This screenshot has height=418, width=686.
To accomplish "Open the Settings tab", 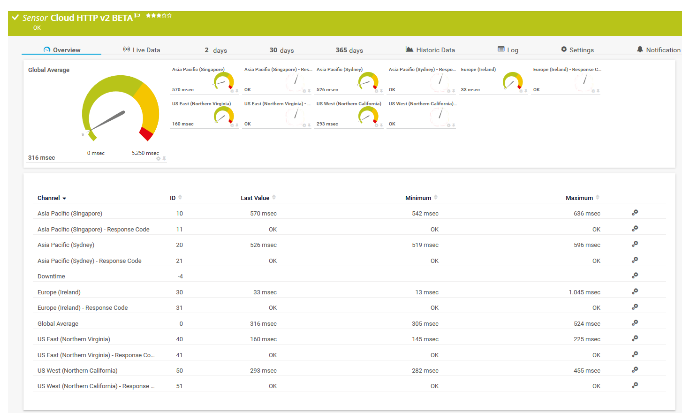I will 578,50.
